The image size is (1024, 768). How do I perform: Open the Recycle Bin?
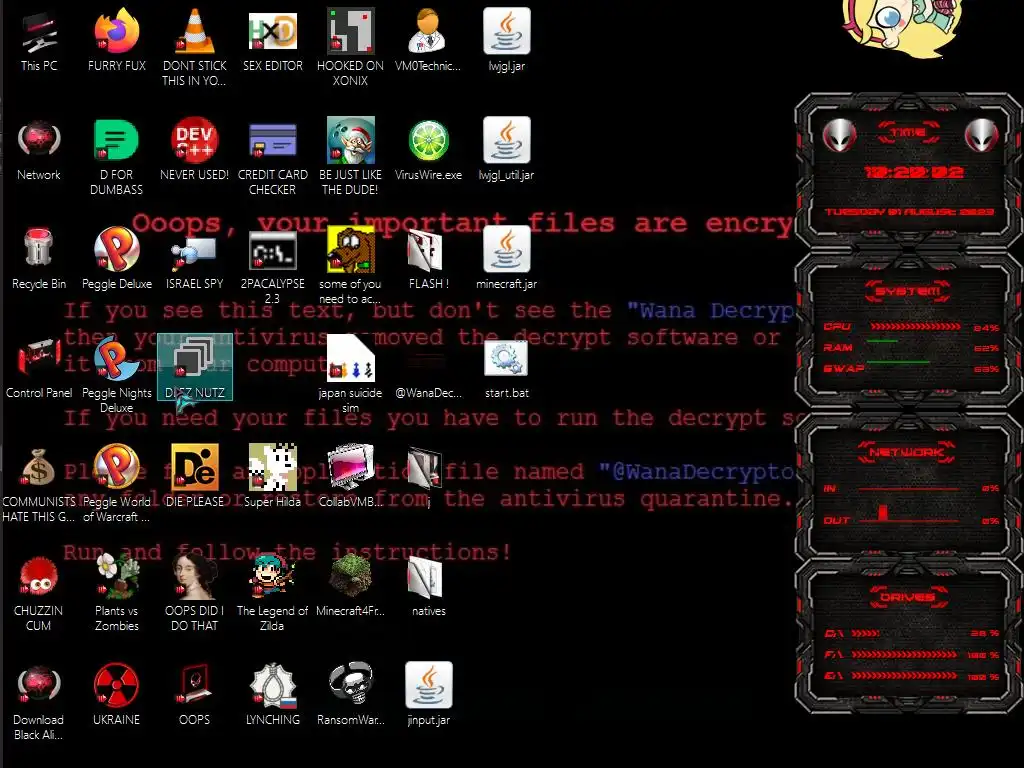pos(39,259)
